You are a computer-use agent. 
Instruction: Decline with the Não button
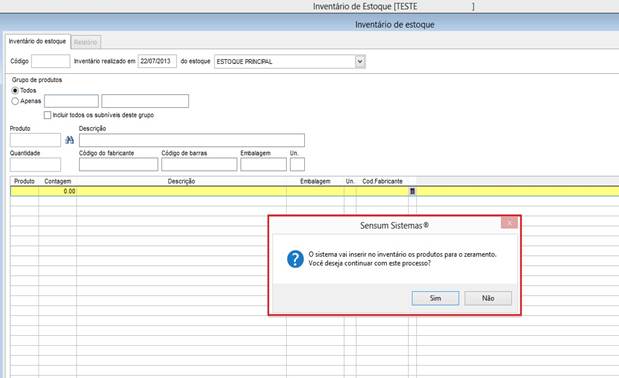click(488, 298)
